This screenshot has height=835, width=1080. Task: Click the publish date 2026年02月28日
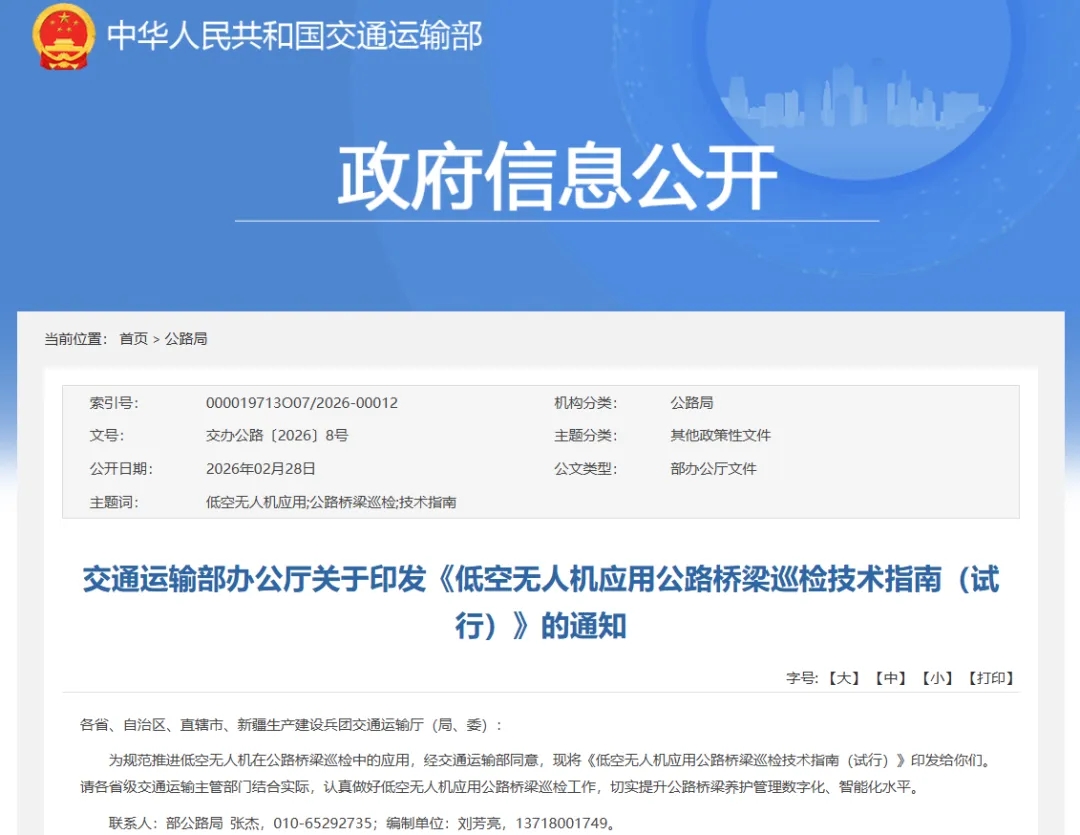click(260, 469)
